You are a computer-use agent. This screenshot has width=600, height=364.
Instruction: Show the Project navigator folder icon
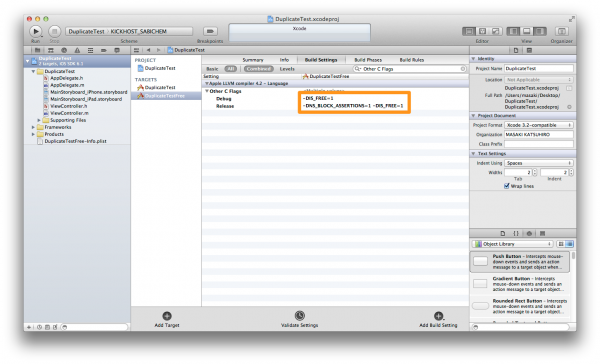tap(38, 50)
